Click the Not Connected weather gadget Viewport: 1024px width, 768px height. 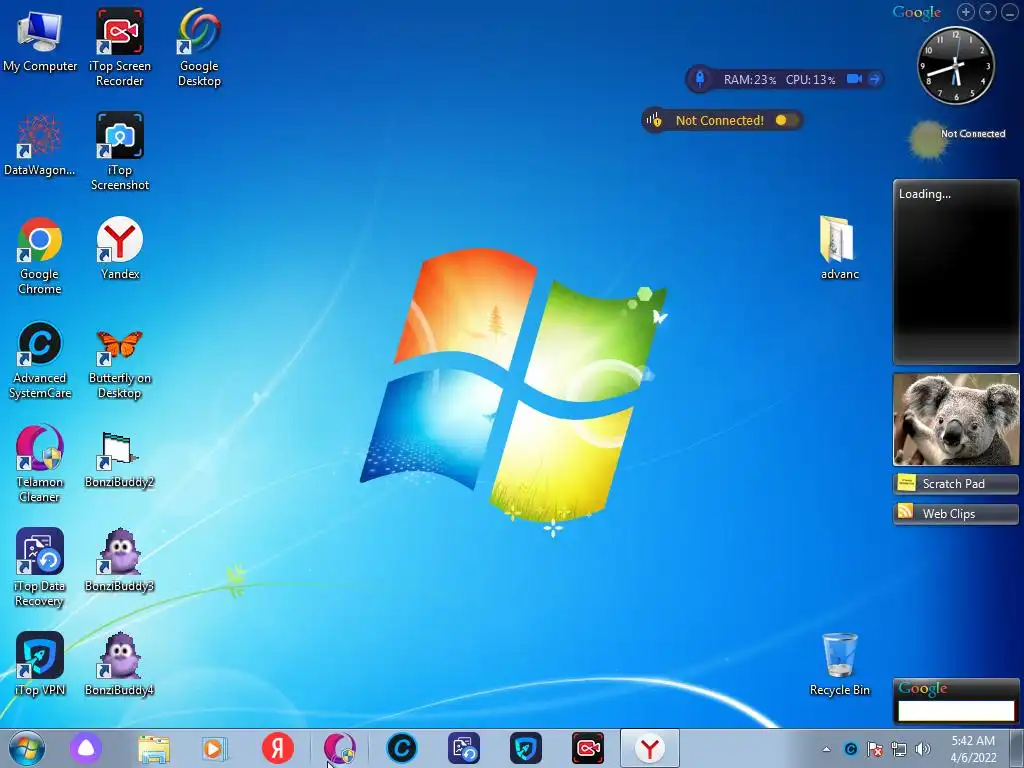(957, 139)
